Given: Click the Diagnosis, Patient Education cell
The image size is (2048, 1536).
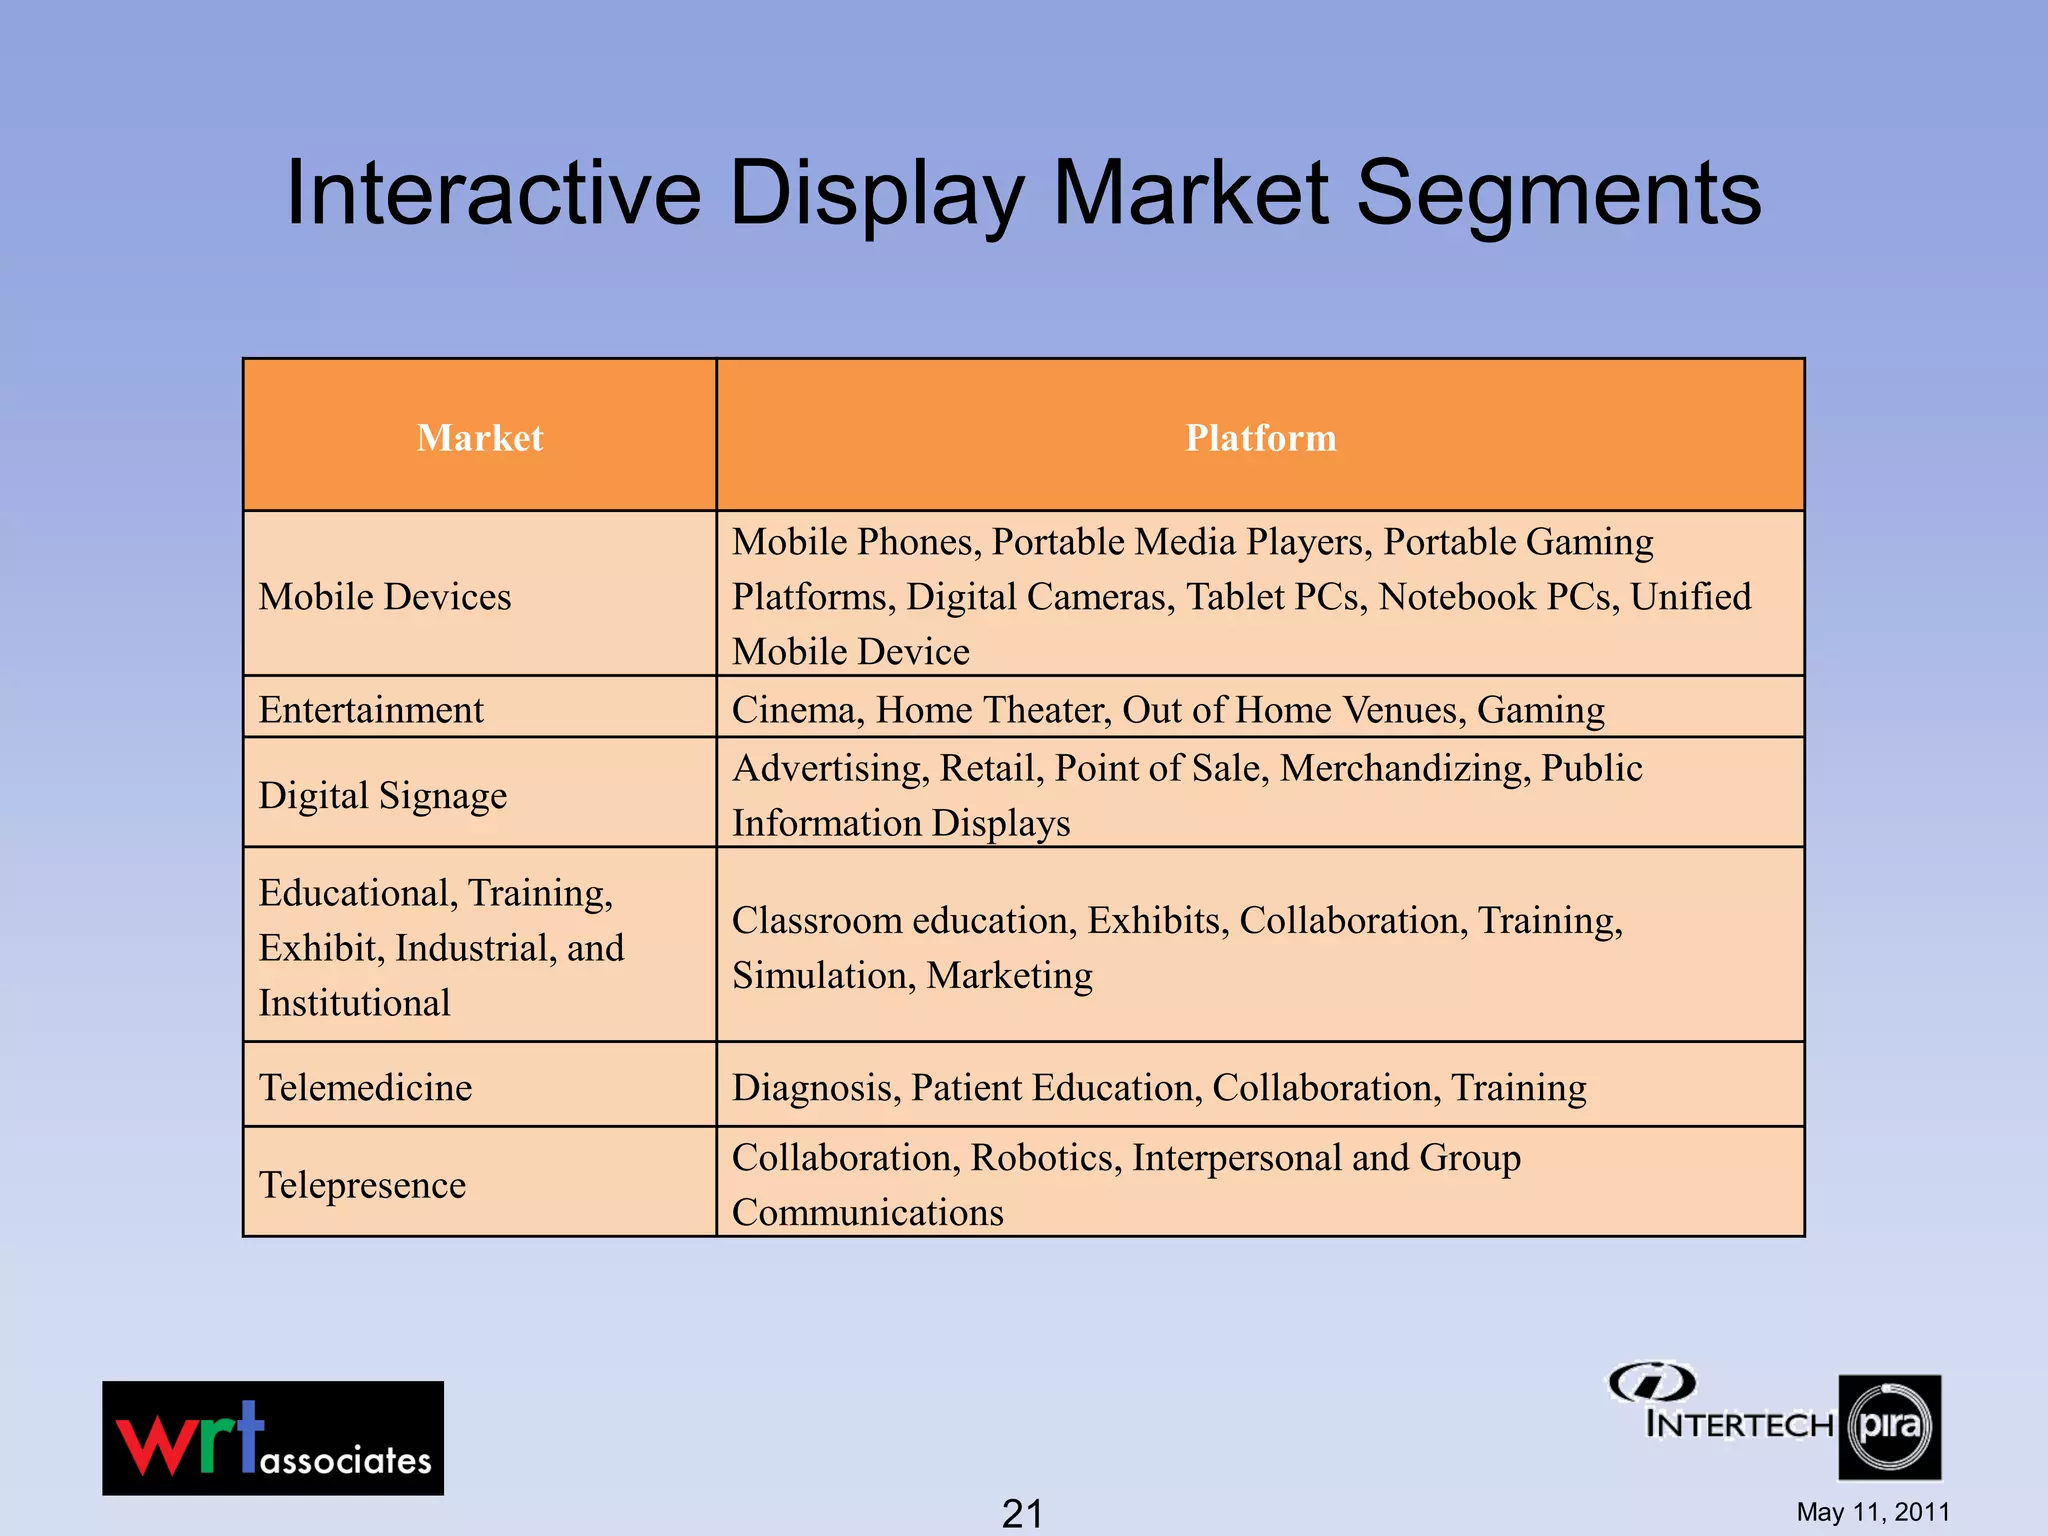Looking at the screenshot, I should pyautogui.click(x=1261, y=1085).
